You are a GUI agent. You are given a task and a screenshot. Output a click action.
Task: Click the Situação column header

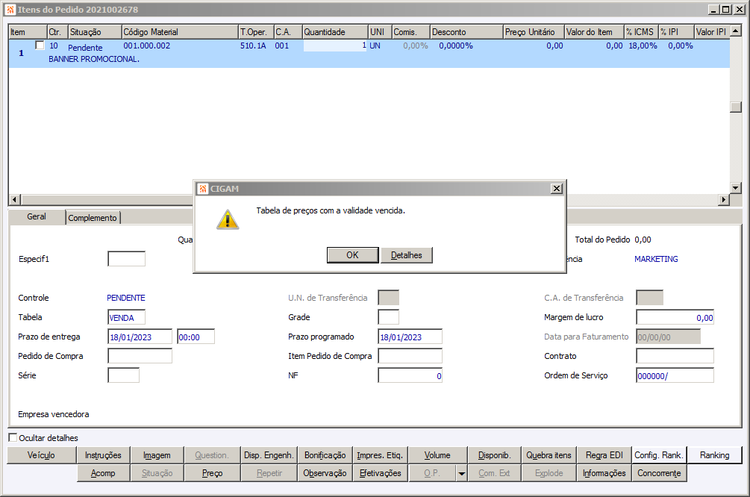pos(95,32)
